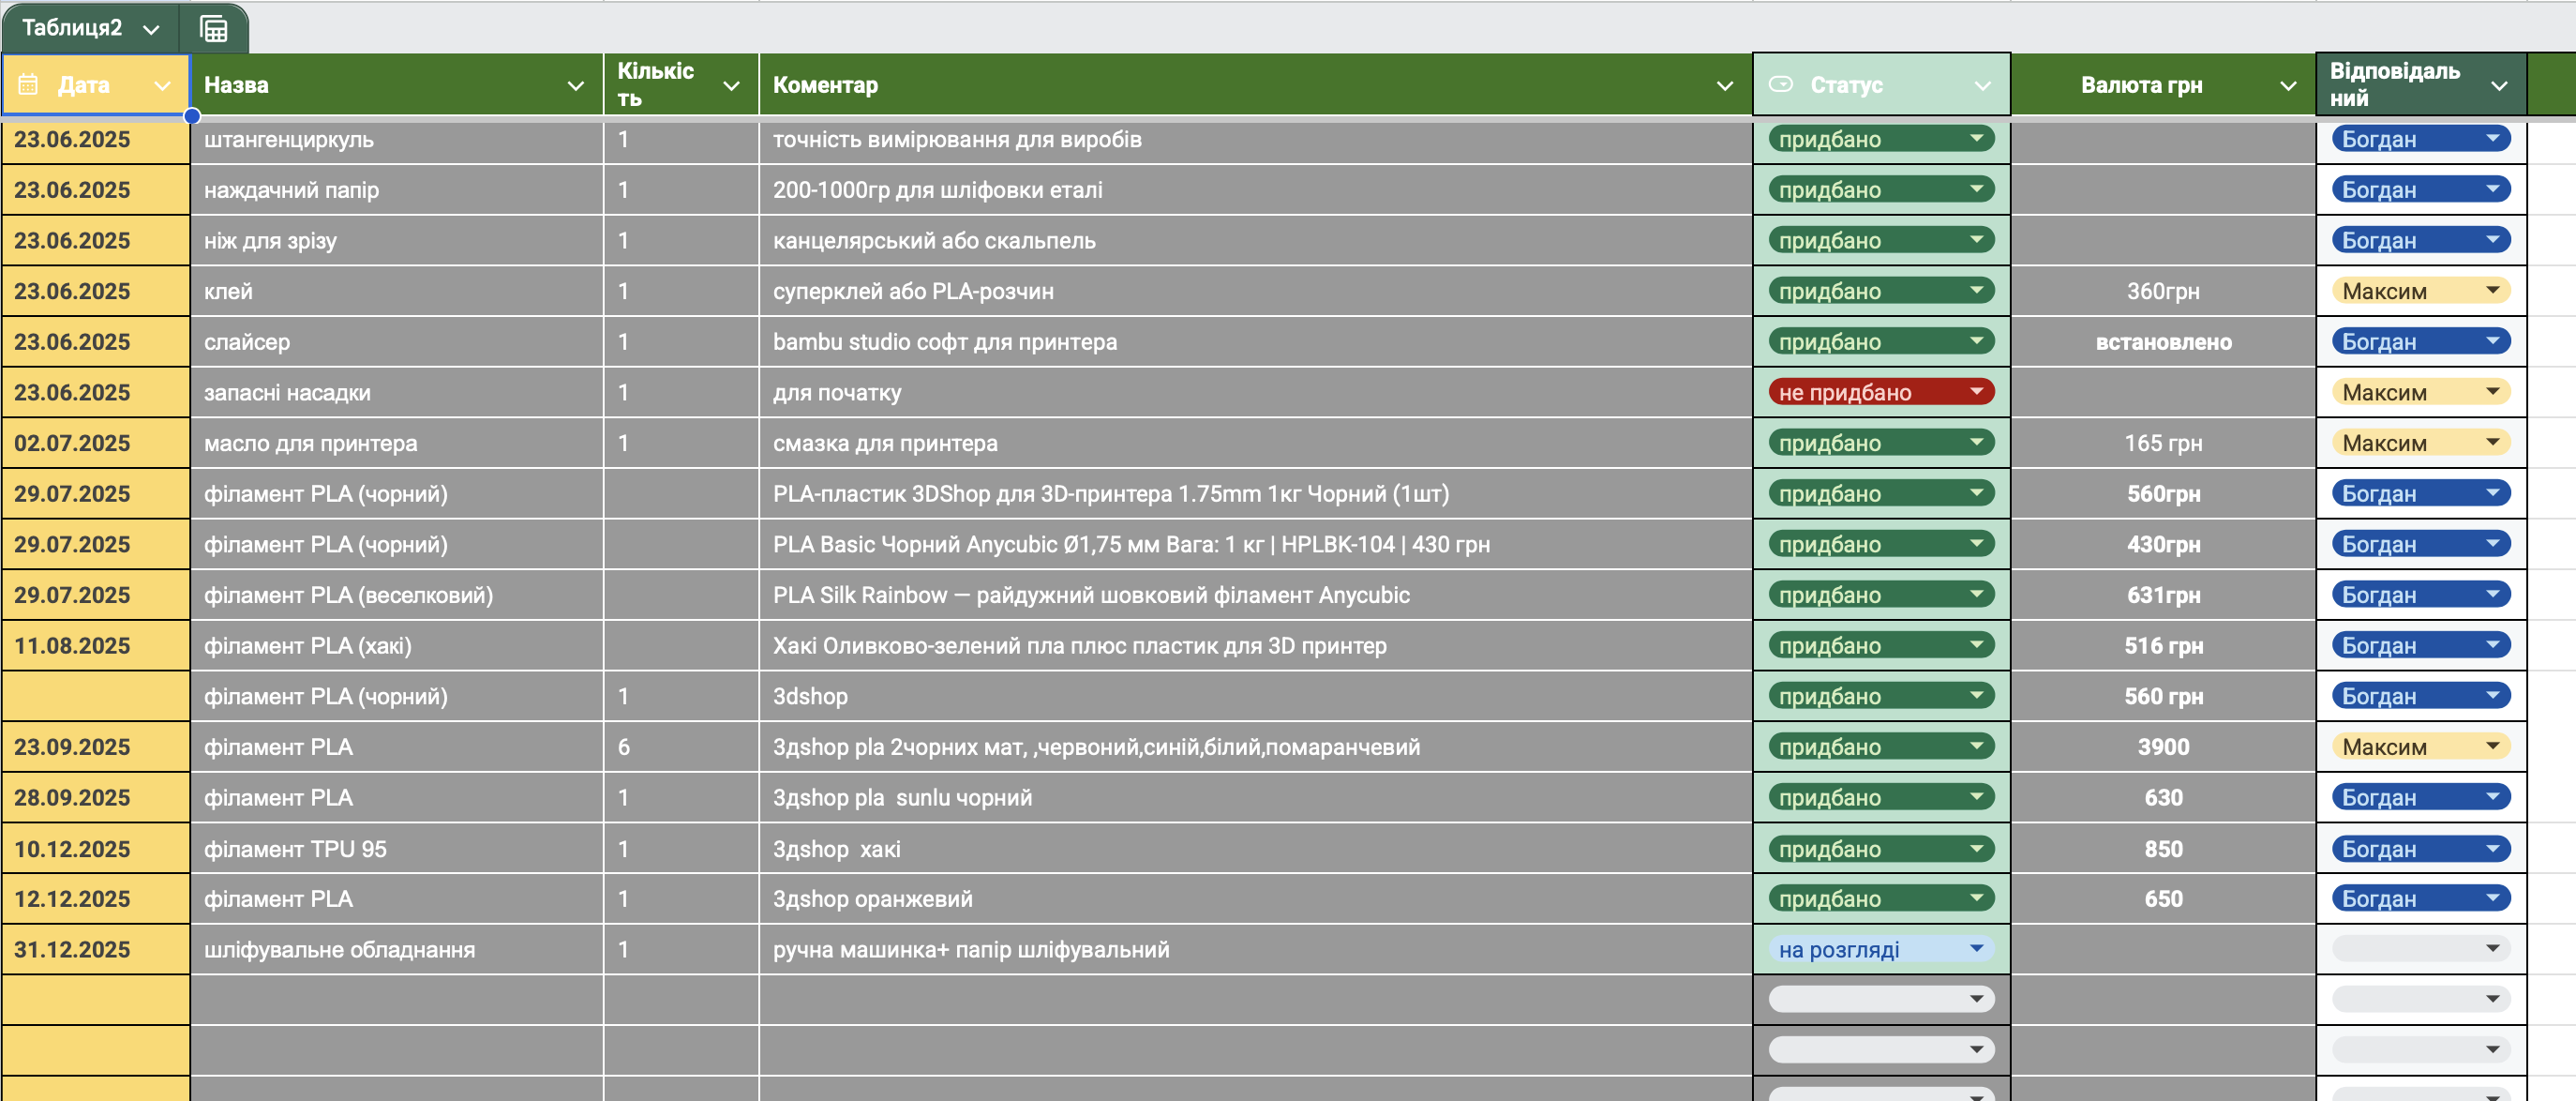Open the table view icon next to Таблиця2
The image size is (2576, 1101).
213,29
